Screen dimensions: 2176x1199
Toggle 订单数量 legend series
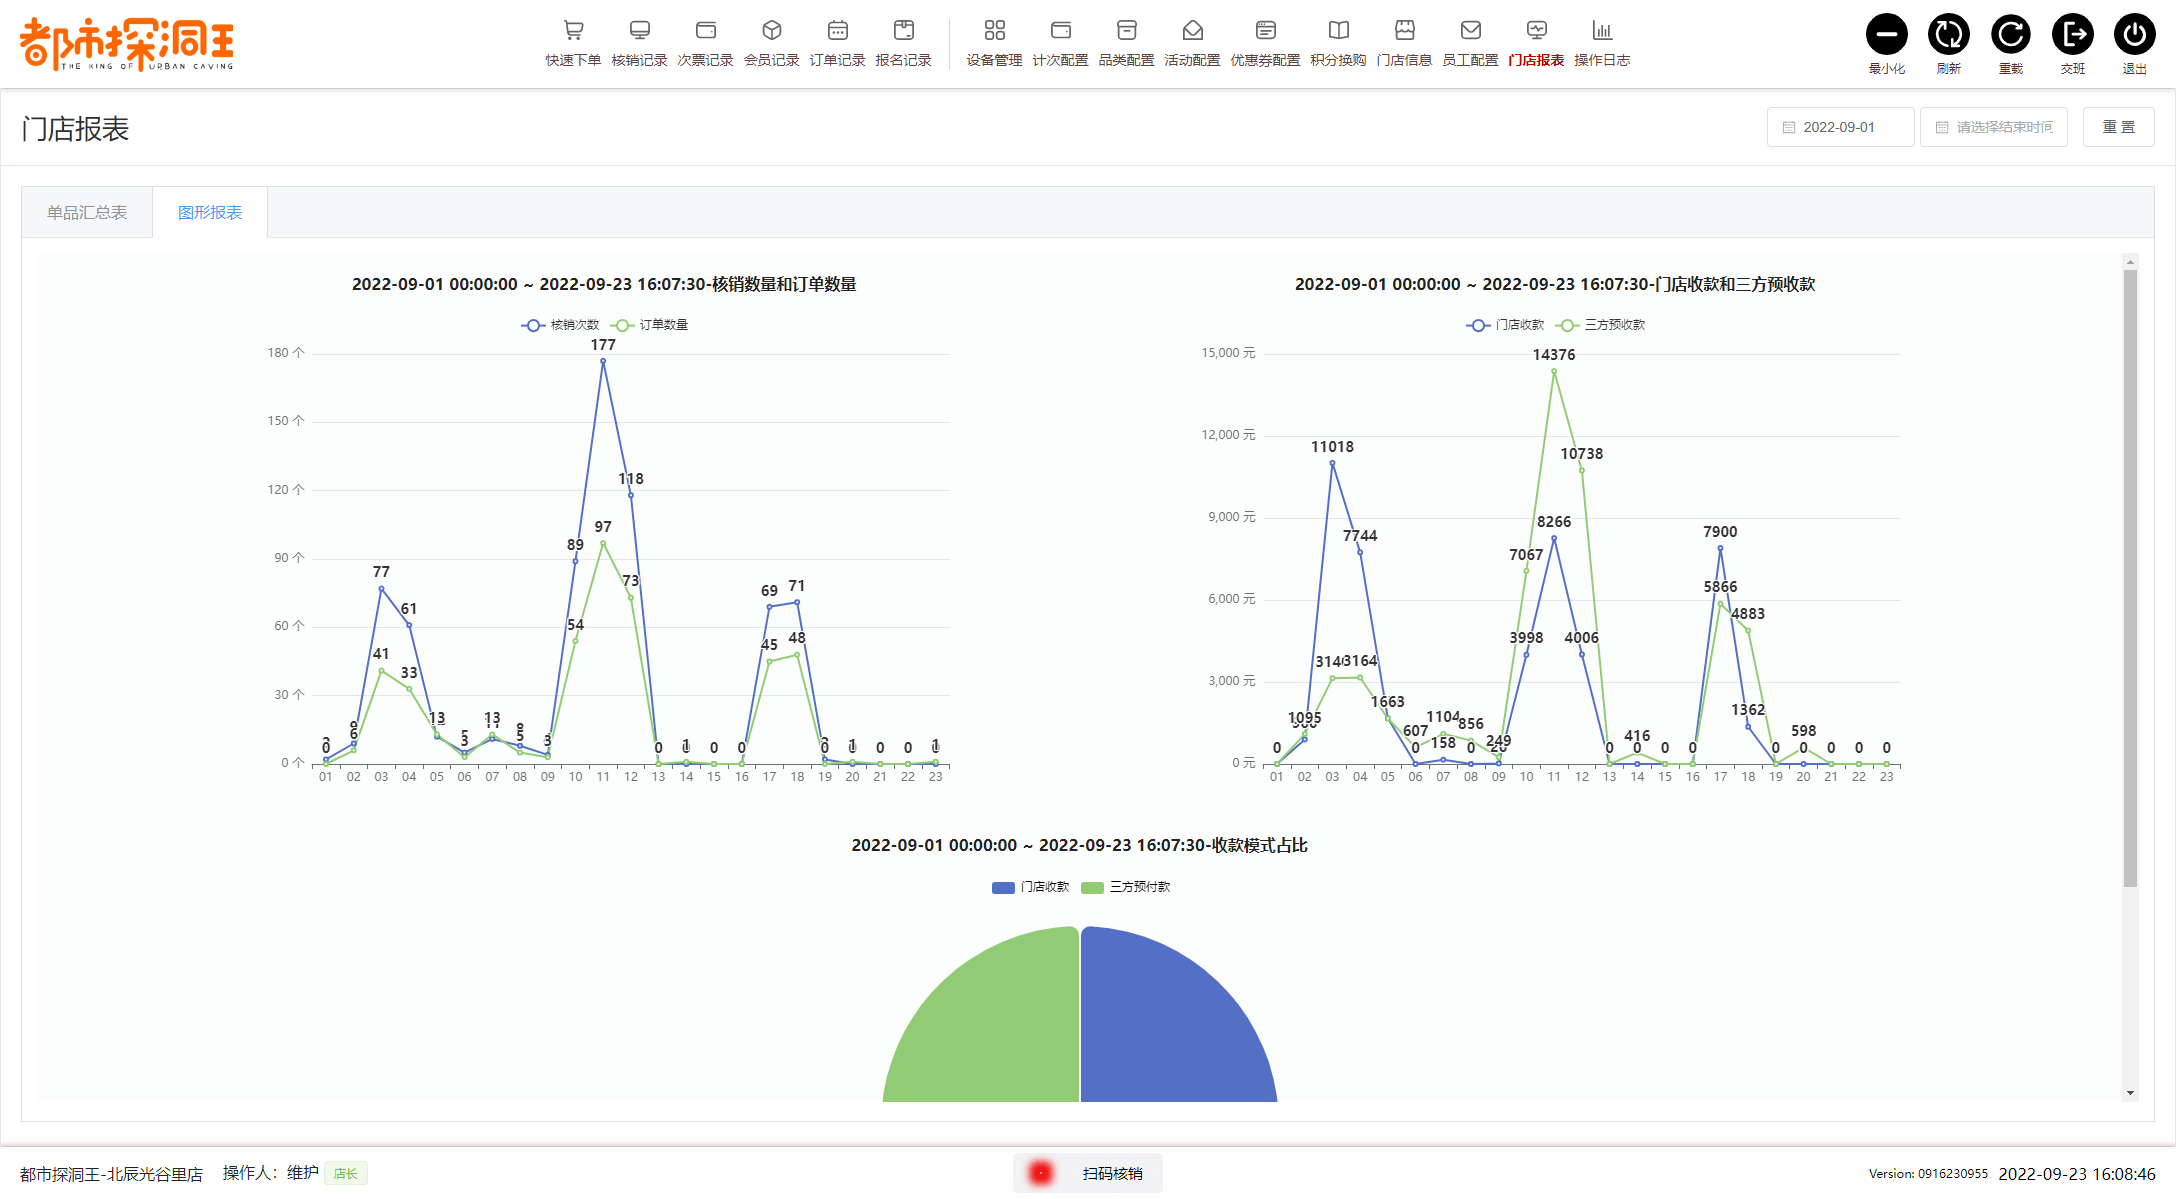click(650, 325)
